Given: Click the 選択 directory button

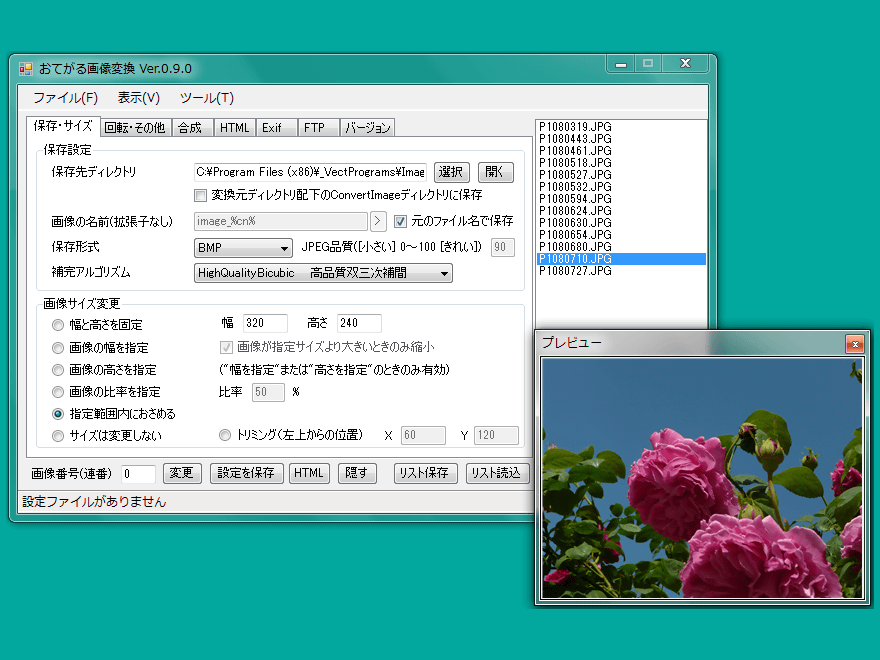Looking at the screenshot, I should pos(451,172).
